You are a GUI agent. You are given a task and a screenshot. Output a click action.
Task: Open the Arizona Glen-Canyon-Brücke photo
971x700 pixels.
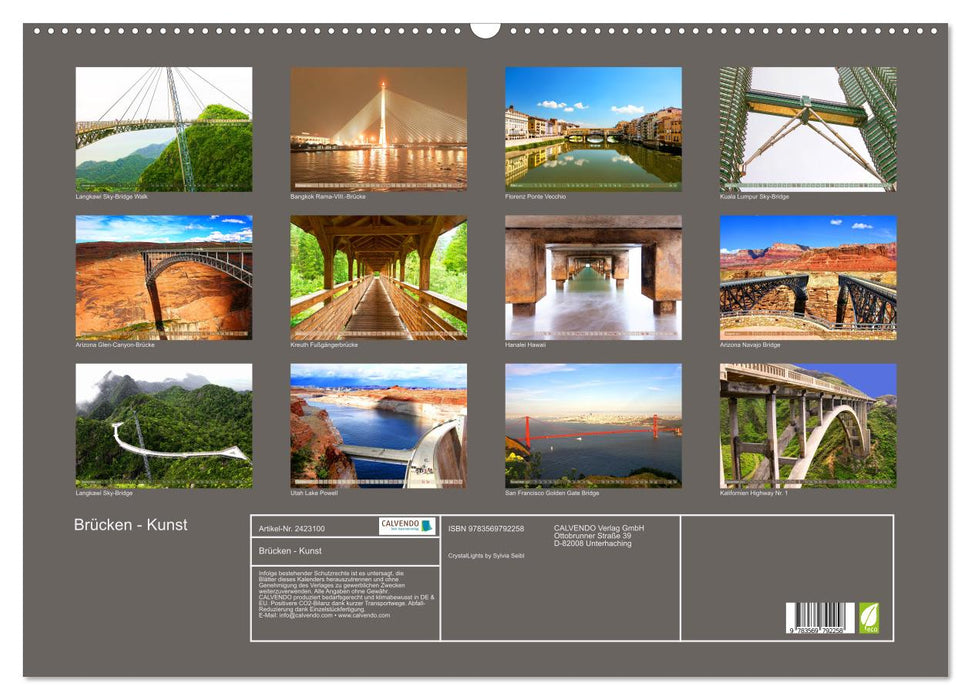pyautogui.click(x=163, y=278)
